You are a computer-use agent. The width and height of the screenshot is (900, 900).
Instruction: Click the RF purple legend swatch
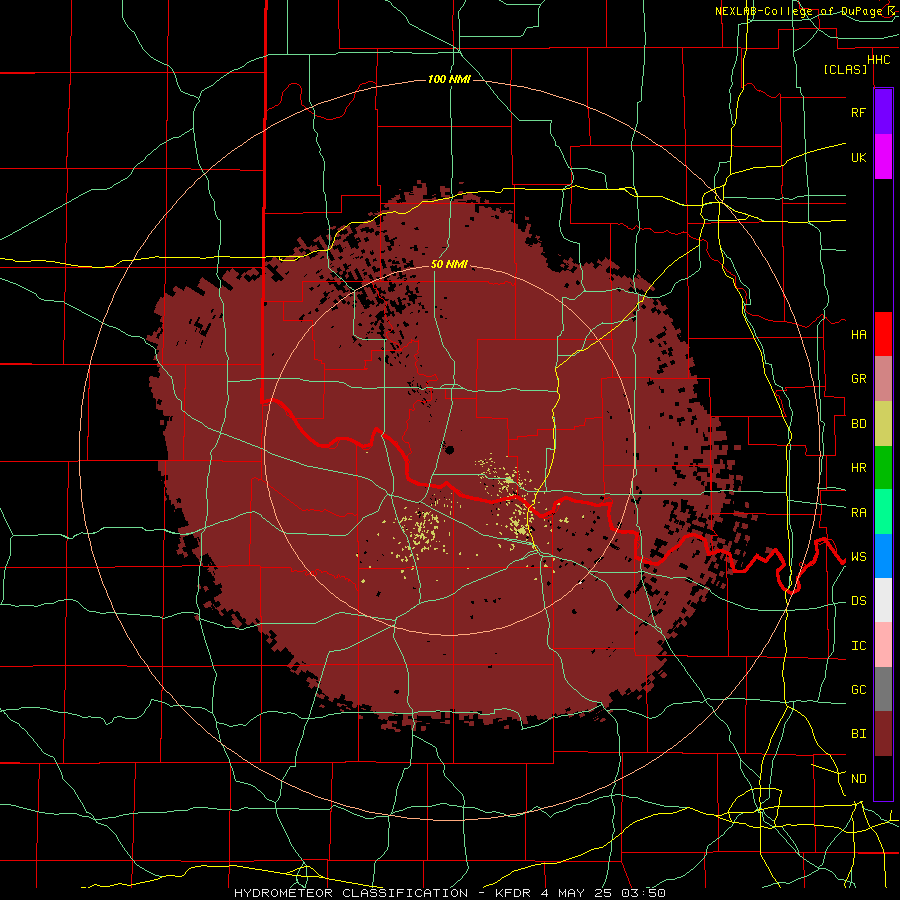coord(883,112)
